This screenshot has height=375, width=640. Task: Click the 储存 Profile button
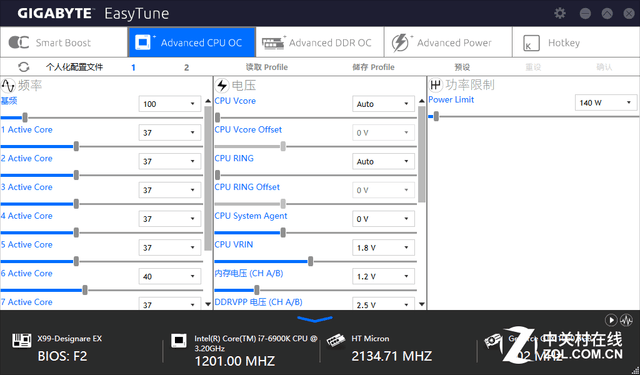[x=373, y=67]
